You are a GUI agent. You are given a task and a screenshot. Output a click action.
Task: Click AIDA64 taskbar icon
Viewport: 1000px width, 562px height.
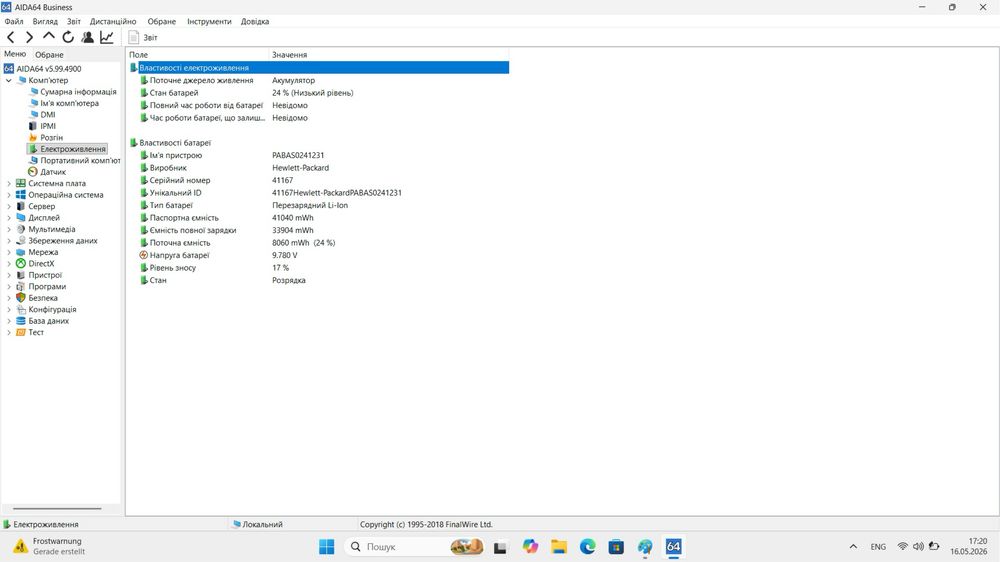(x=673, y=547)
